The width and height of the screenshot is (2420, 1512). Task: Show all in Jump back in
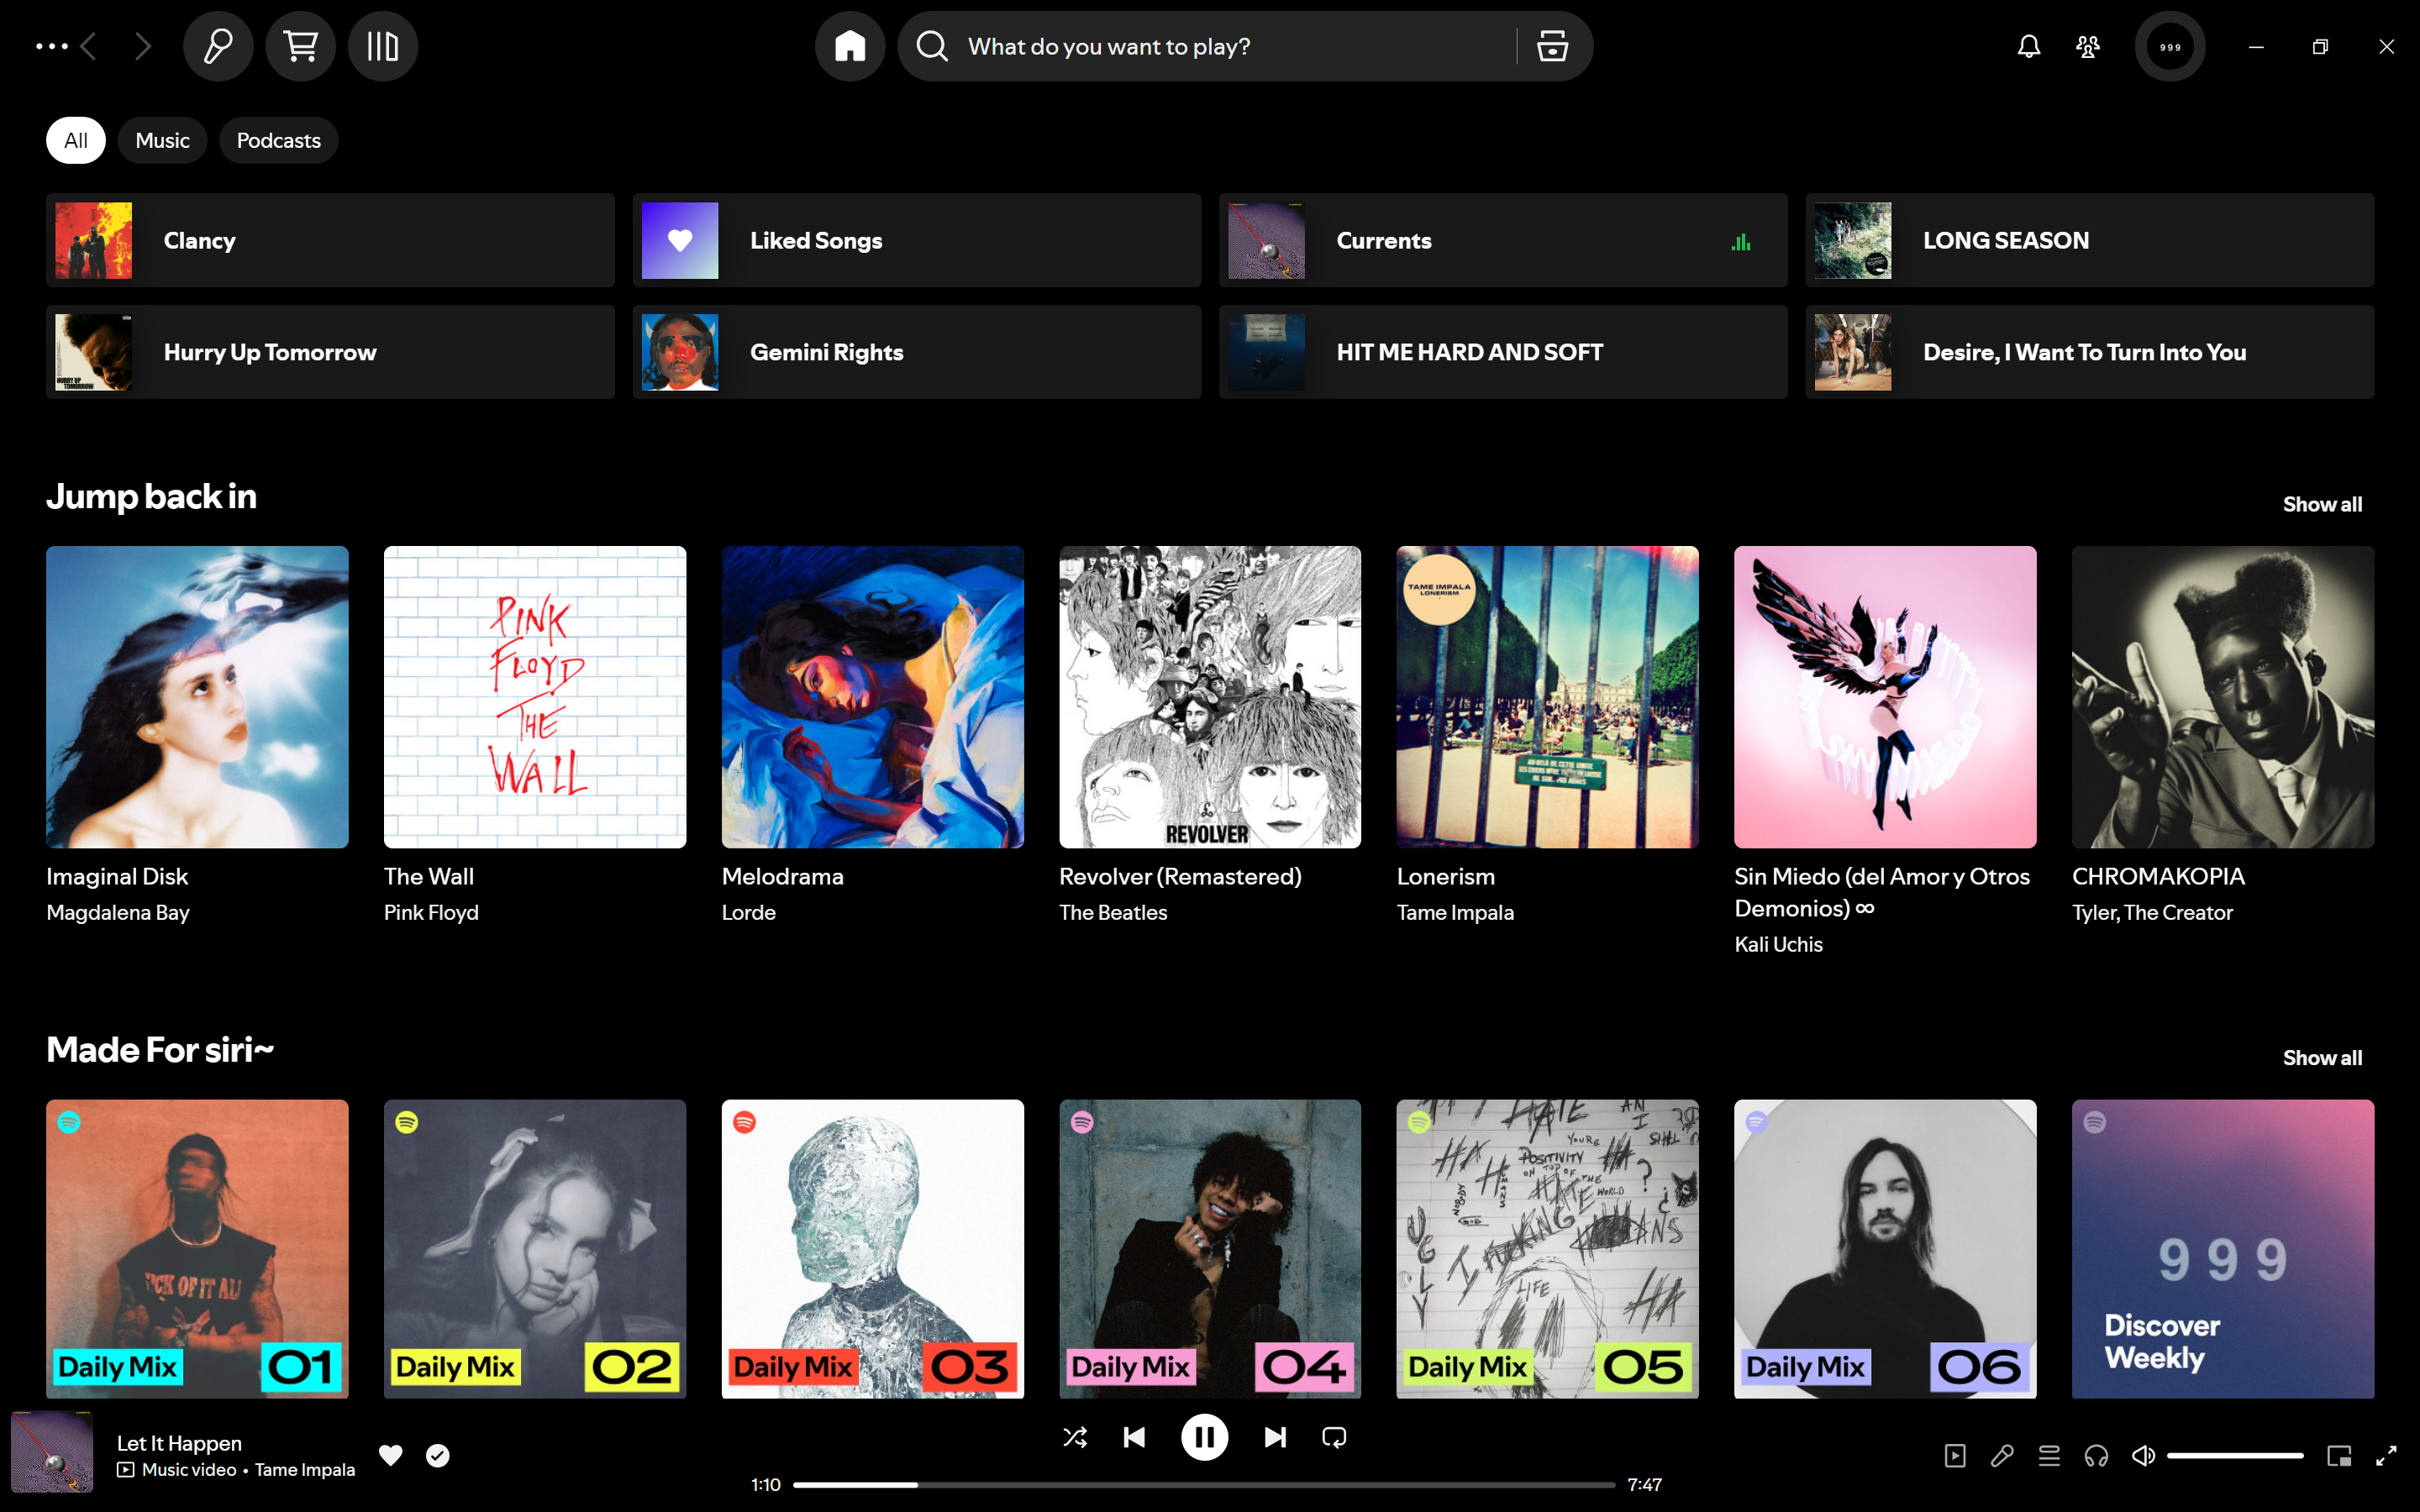pyautogui.click(x=2321, y=504)
